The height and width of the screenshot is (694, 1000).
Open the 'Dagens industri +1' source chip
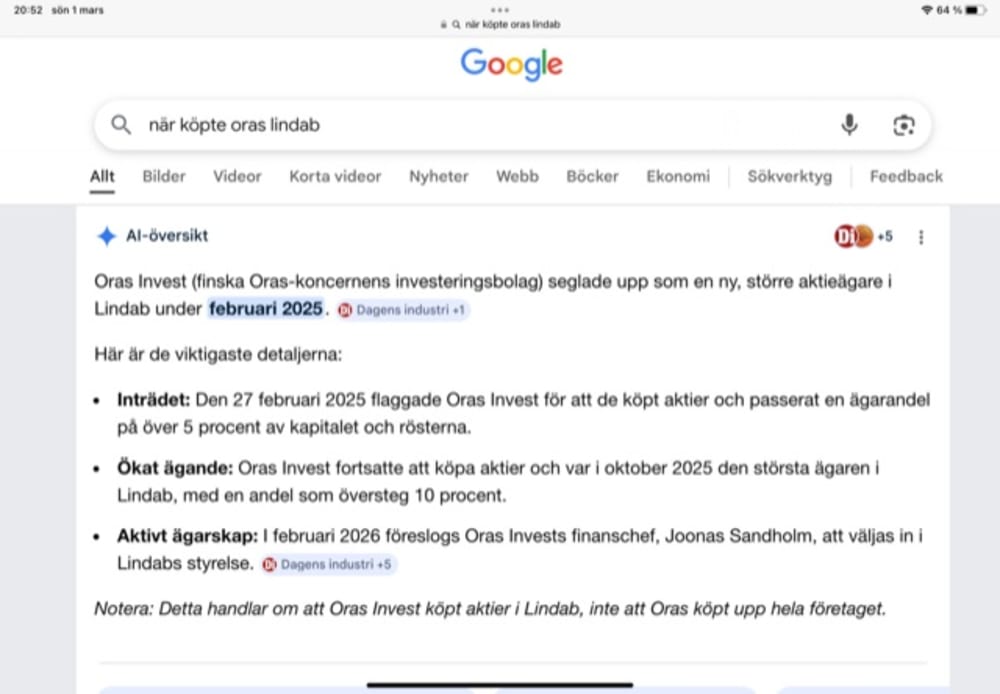click(x=404, y=310)
